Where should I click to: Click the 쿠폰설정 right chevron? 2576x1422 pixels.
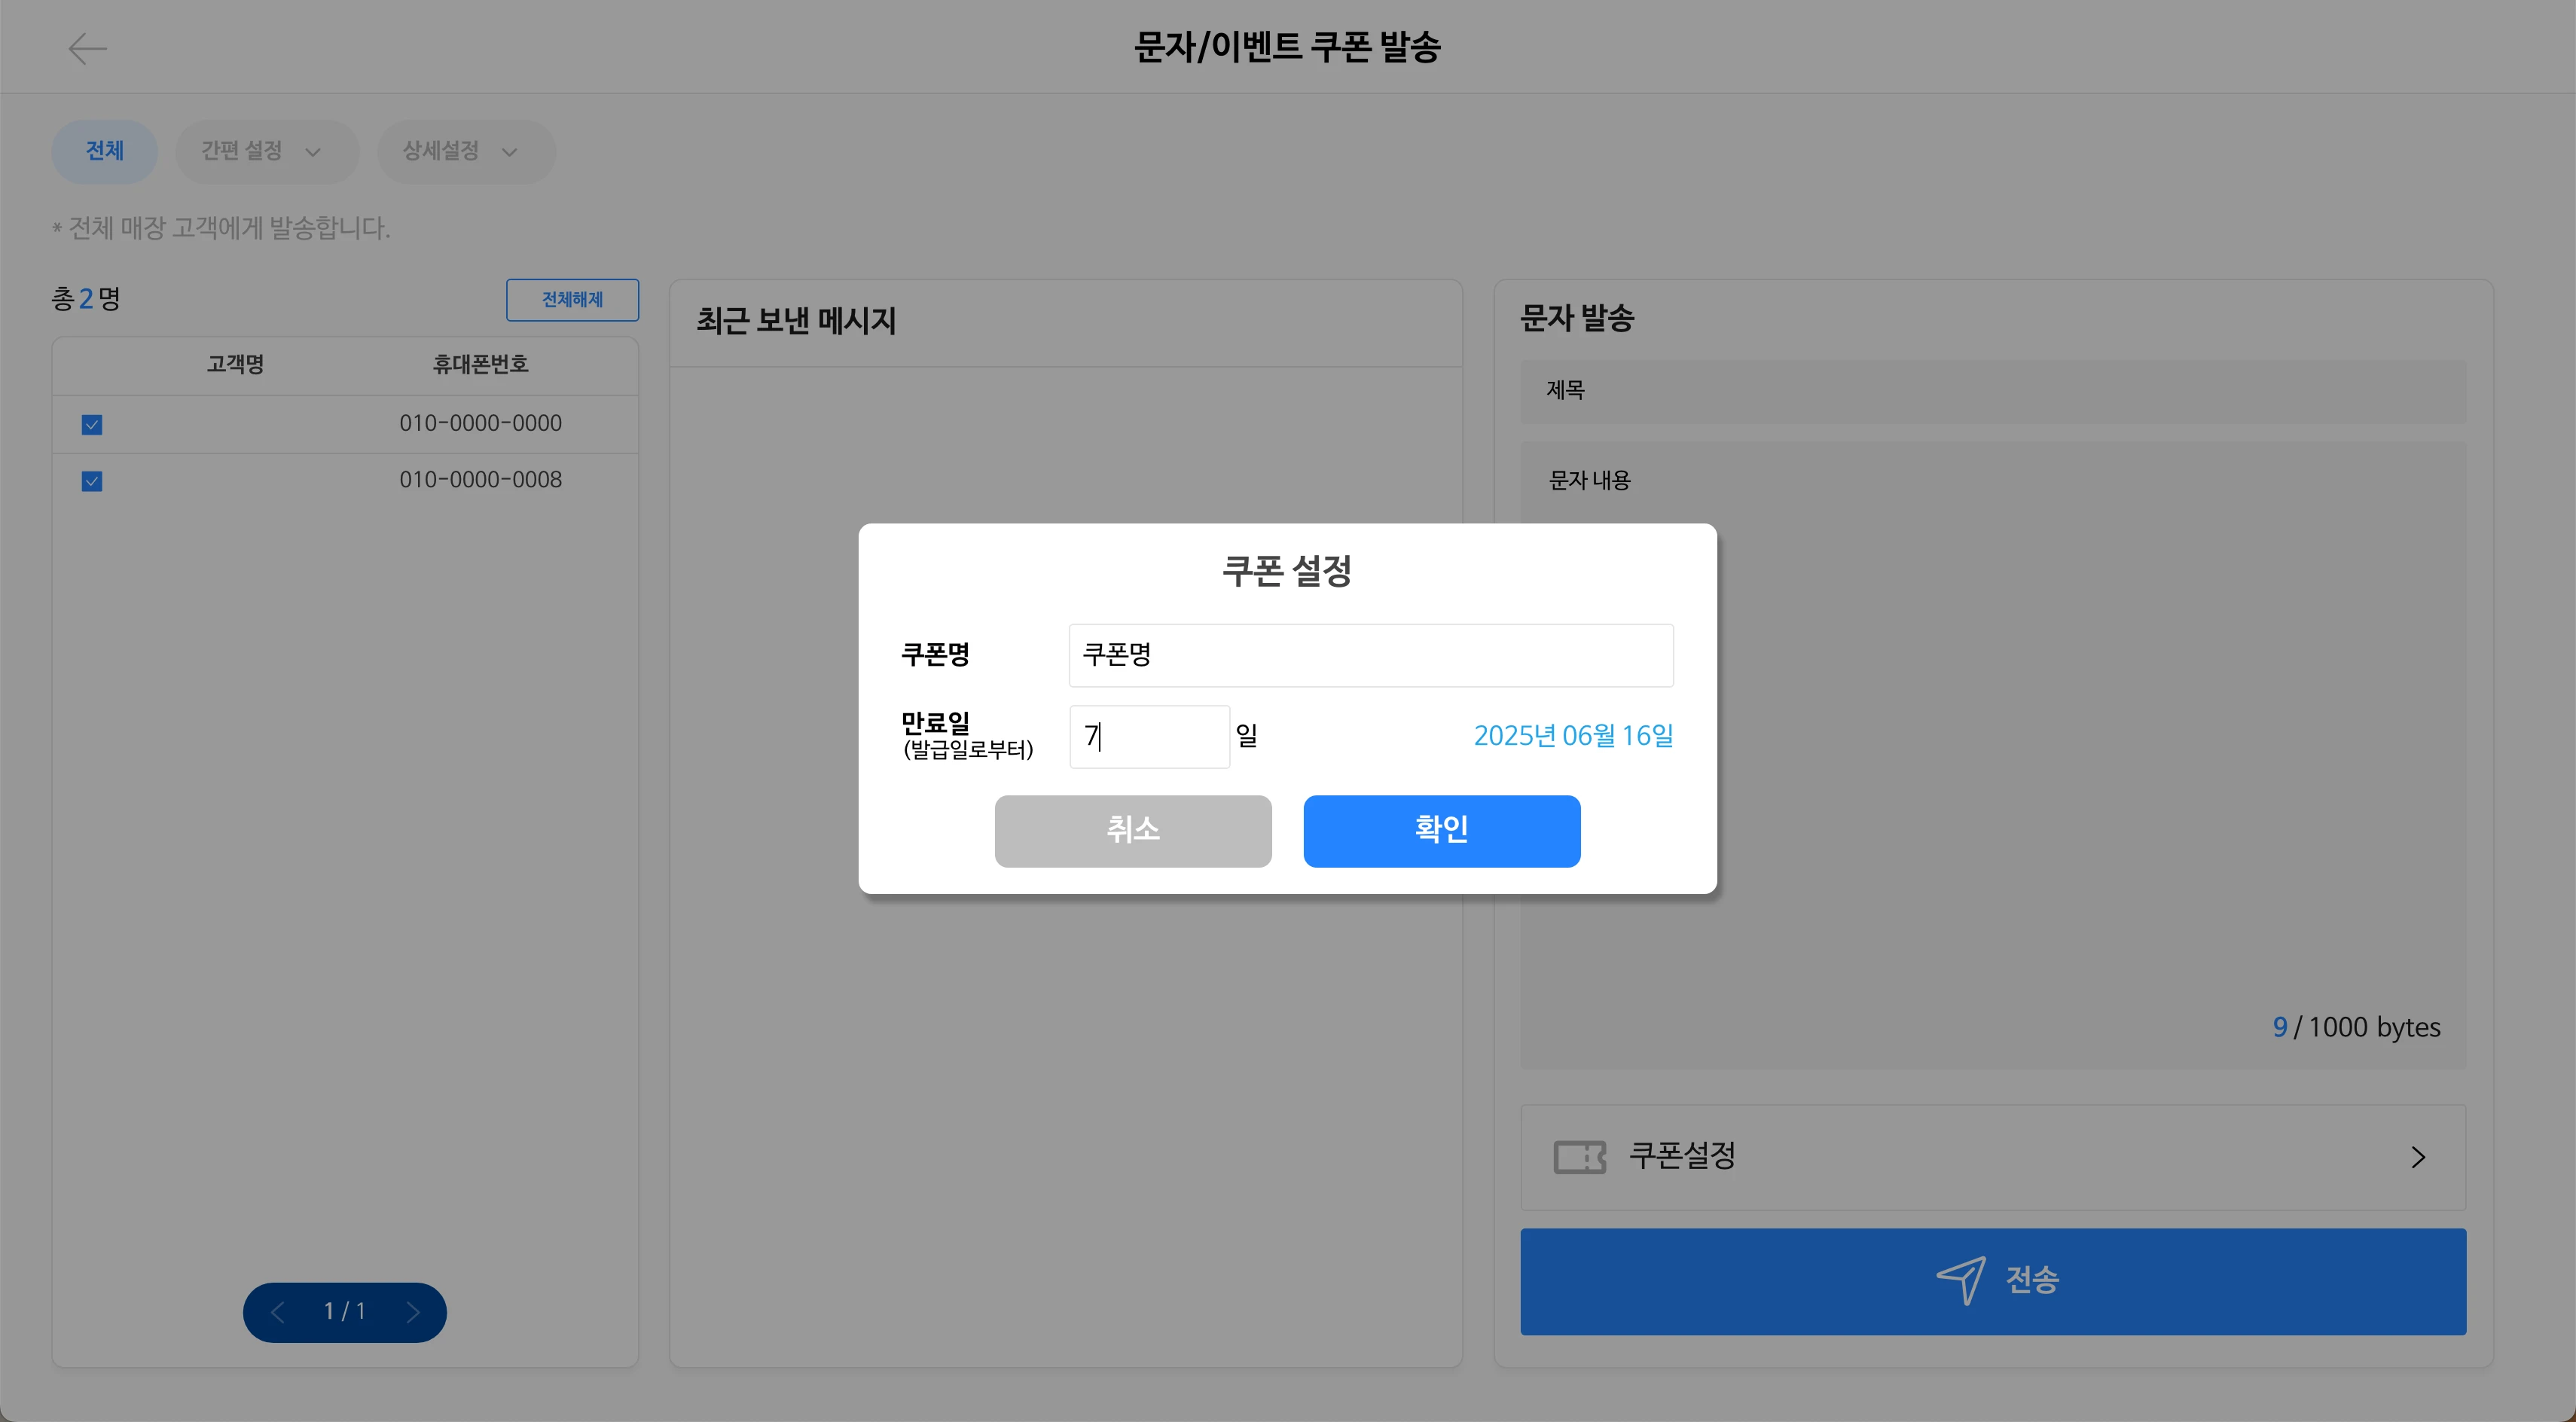[2418, 1157]
